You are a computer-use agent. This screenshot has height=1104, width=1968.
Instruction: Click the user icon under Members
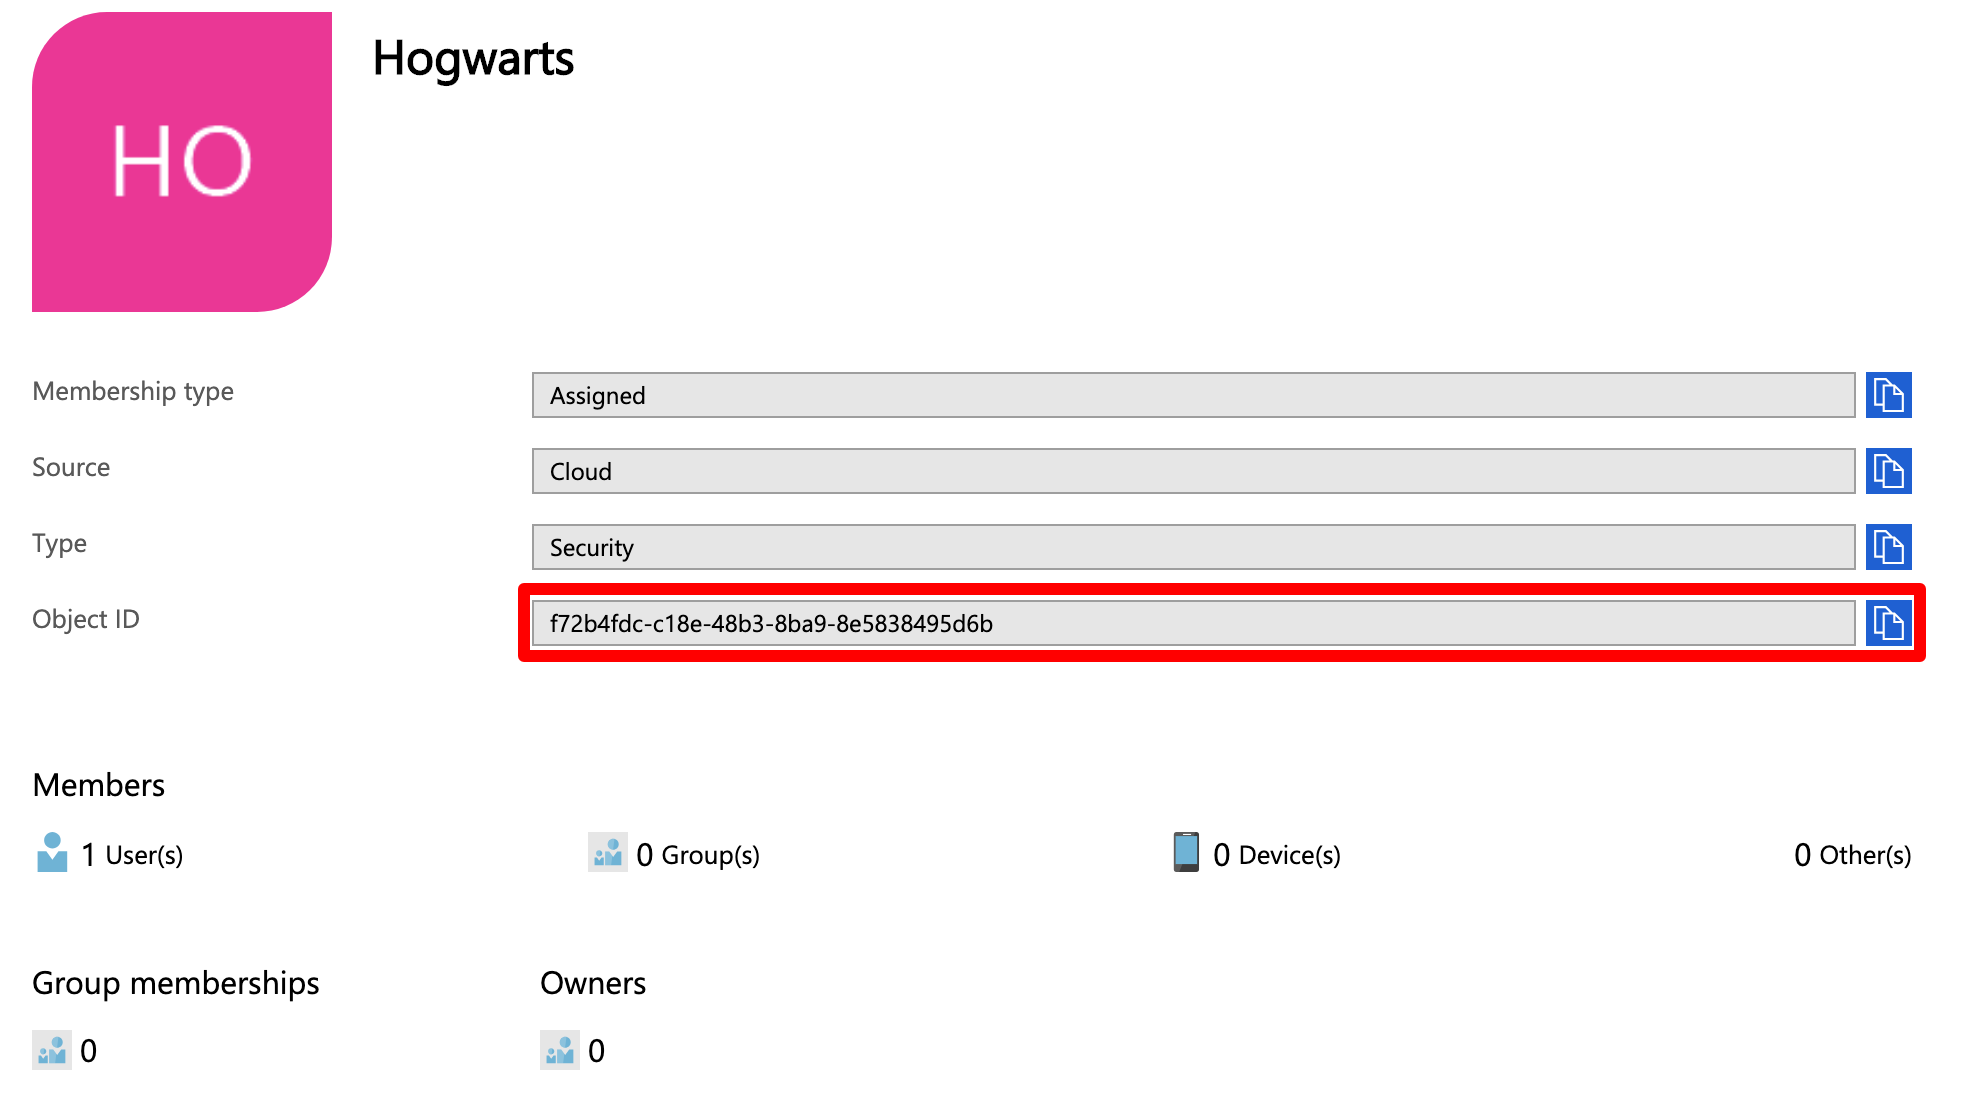pyautogui.click(x=52, y=853)
